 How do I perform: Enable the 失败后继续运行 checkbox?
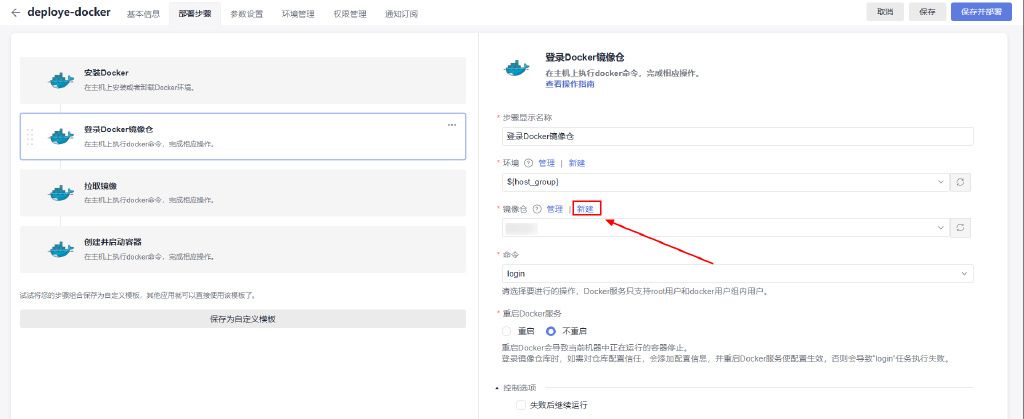pos(520,405)
